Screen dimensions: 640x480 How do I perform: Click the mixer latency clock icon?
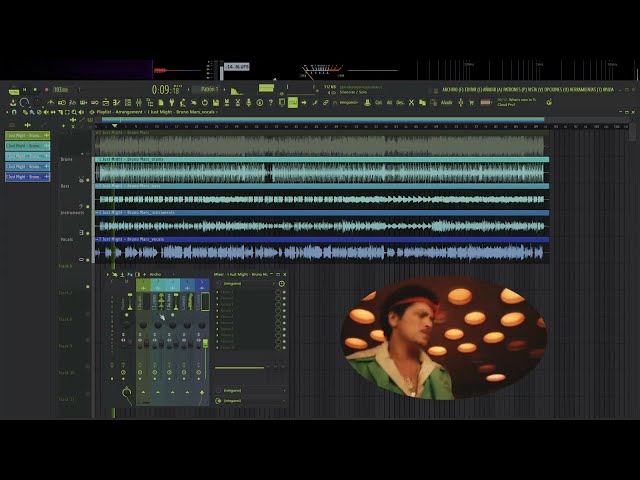tap(282, 284)
